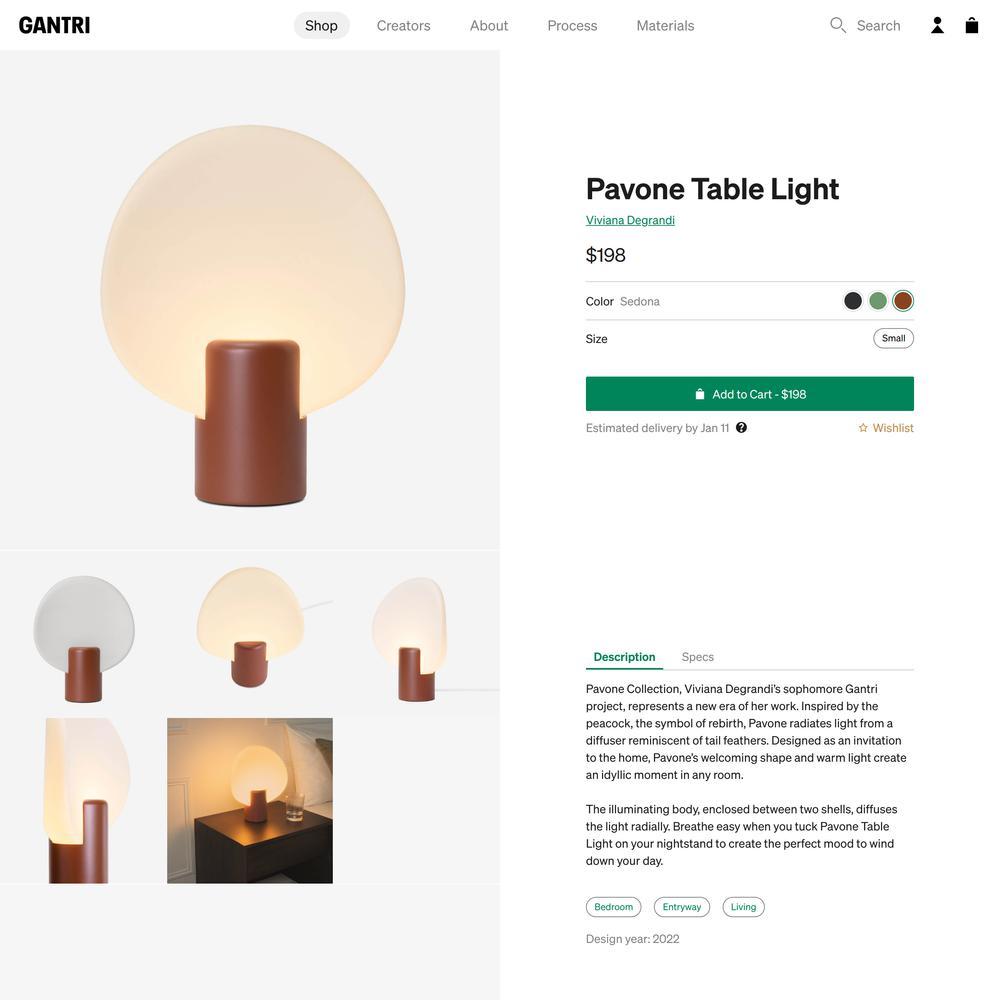Click the delivery estimate help icon
Viewport: 1000px width, 1000px height.
coord(741,427)
